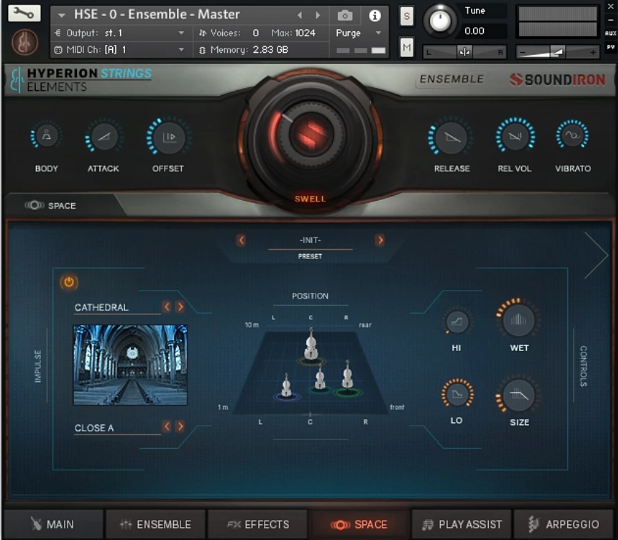The width and height of the screenshot is (618, 540).
Task: Open the Output st. 1 dropdown
Action: 122,33
